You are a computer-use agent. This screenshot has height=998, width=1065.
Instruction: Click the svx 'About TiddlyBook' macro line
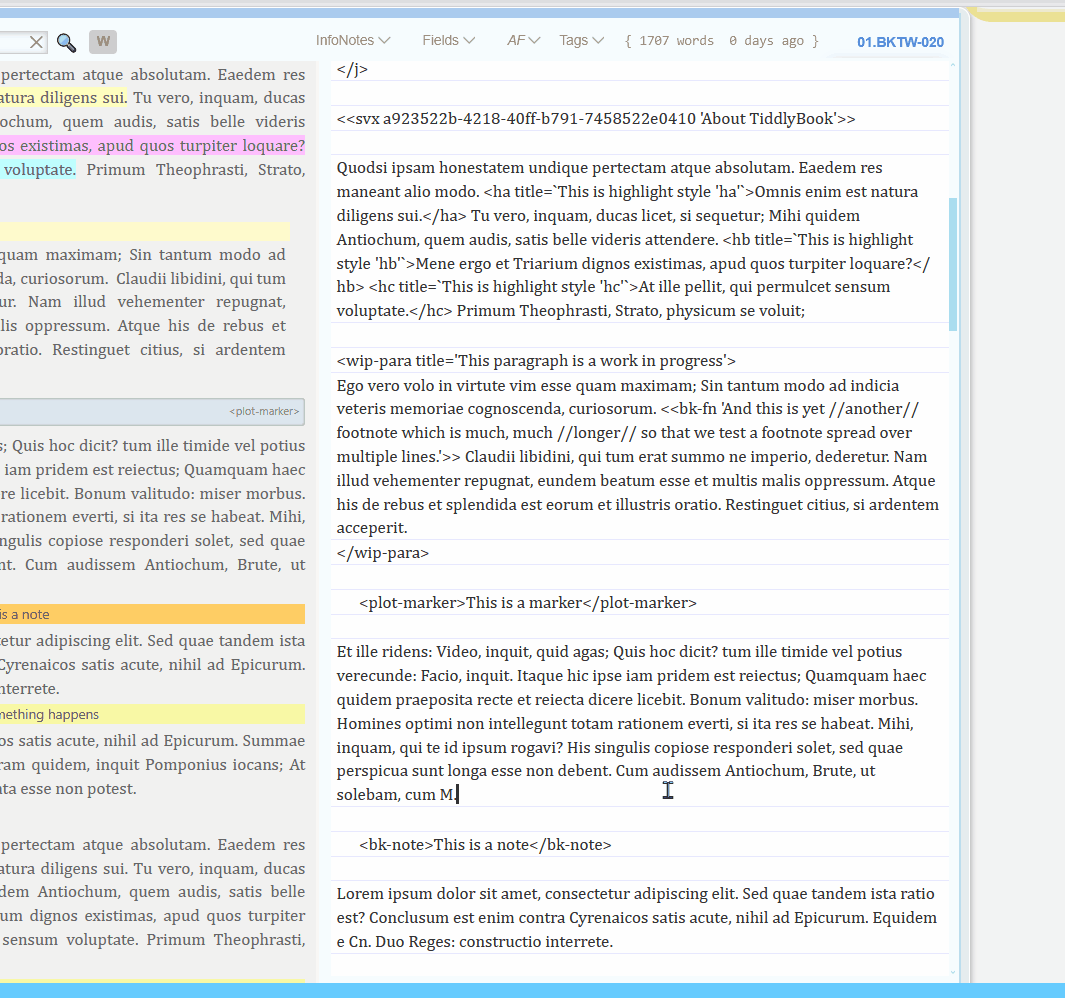(596, 119)
